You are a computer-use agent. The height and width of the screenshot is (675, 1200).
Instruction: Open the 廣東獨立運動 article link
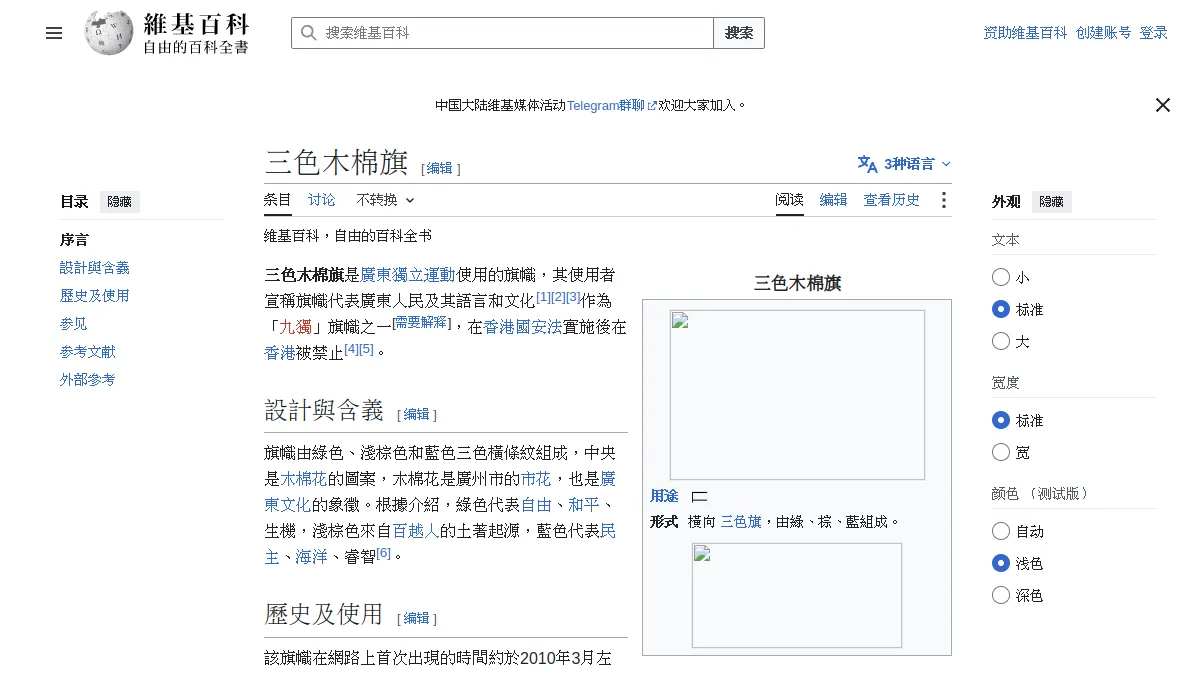[408, 274]
